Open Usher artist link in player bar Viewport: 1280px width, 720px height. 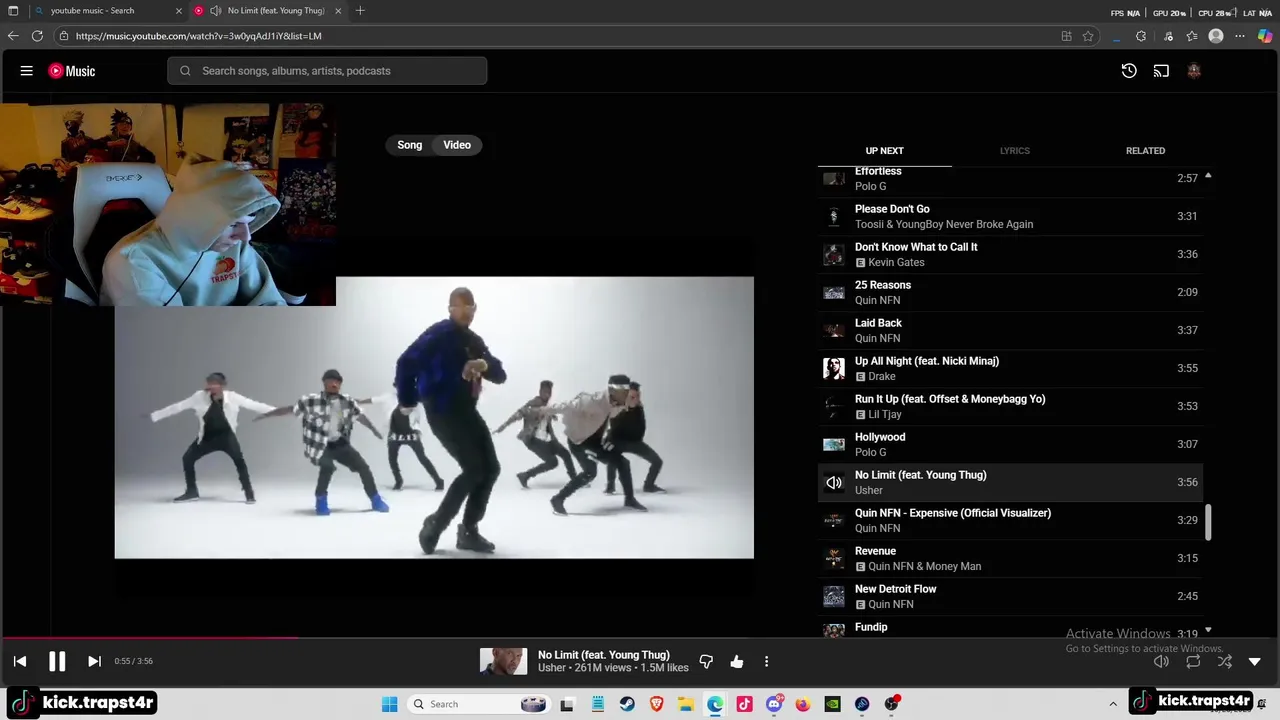pos(551,668)
